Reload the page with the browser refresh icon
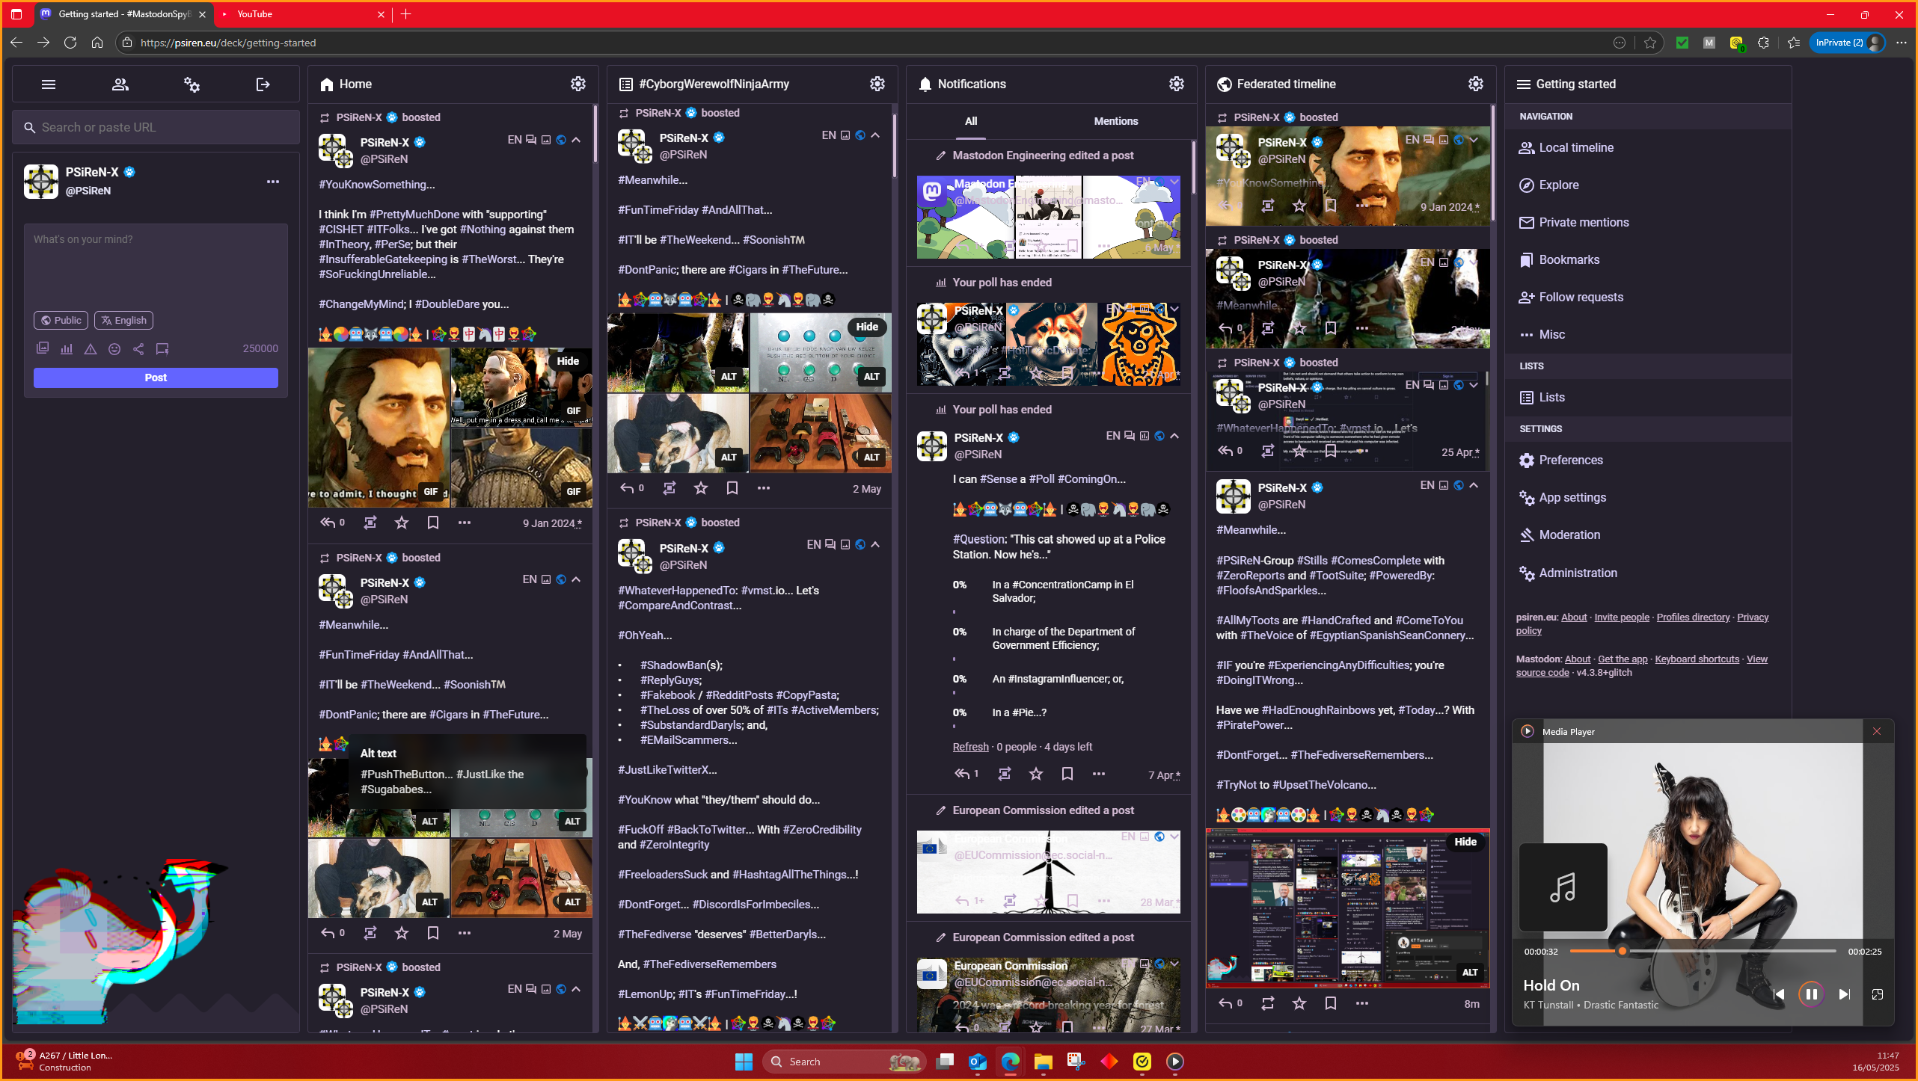The image size is (1918, 1081). coord(70,43)
